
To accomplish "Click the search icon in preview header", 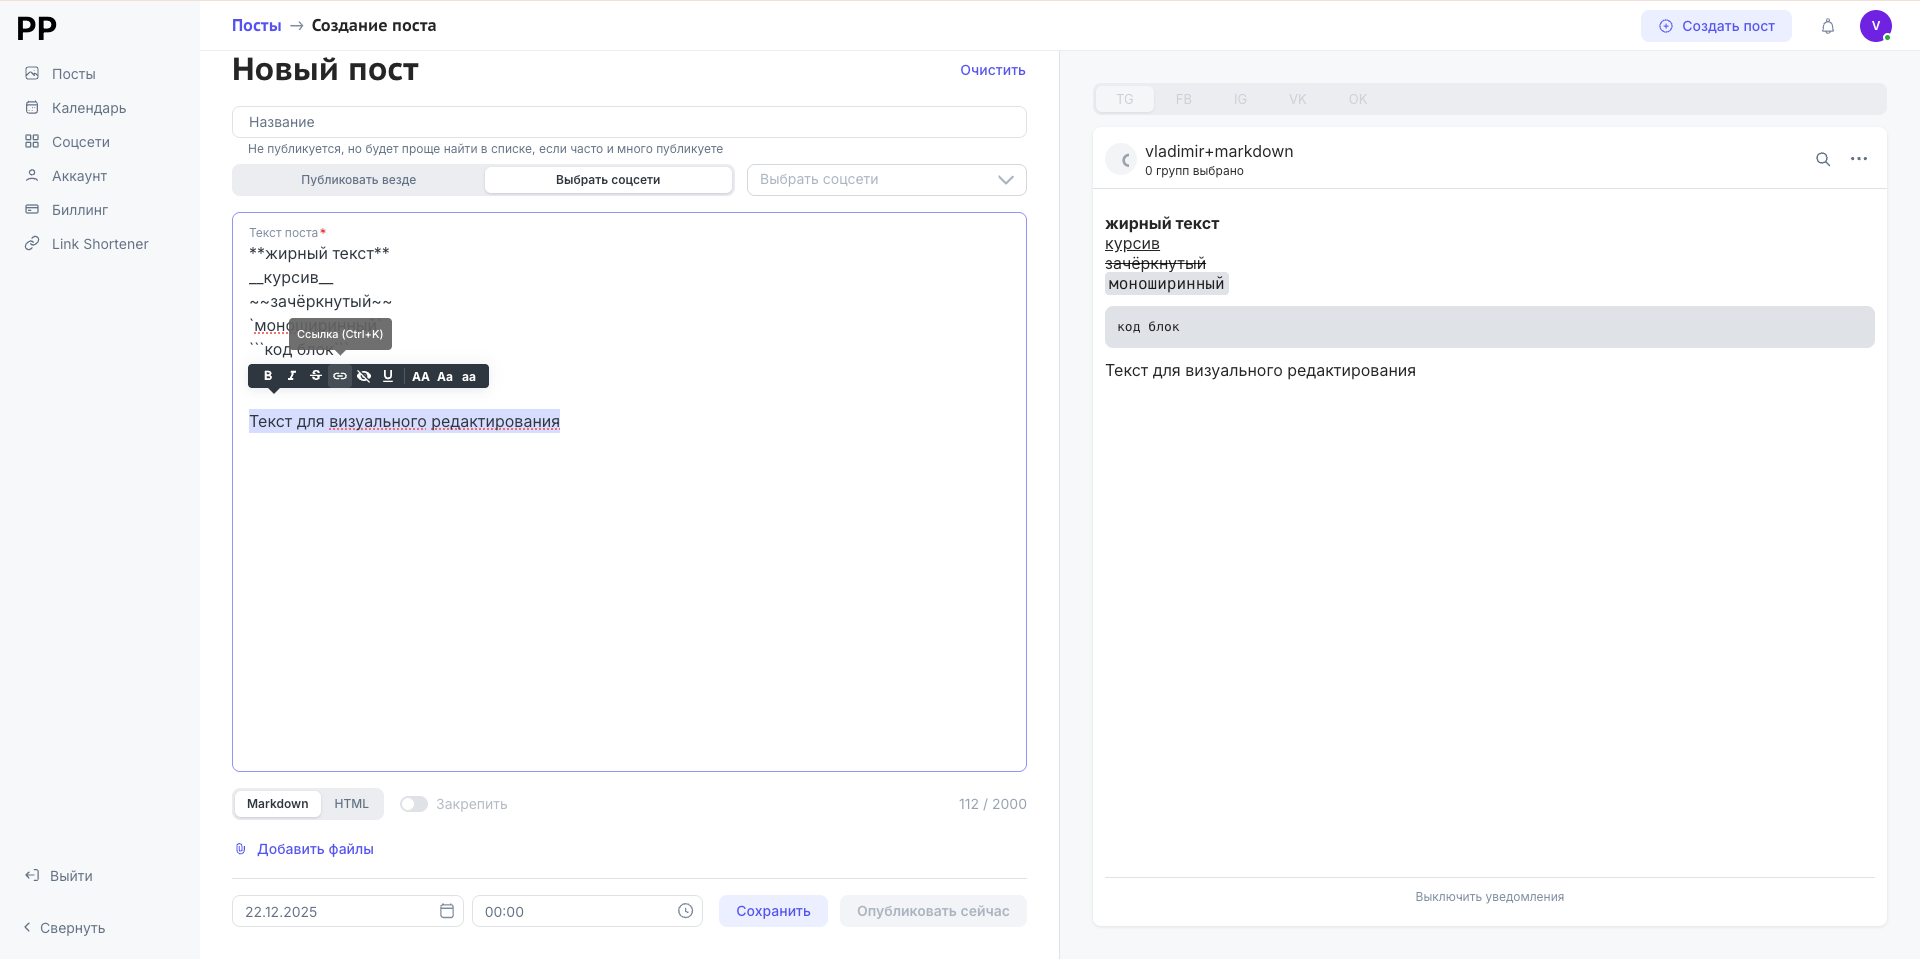I will (1823, 159).
